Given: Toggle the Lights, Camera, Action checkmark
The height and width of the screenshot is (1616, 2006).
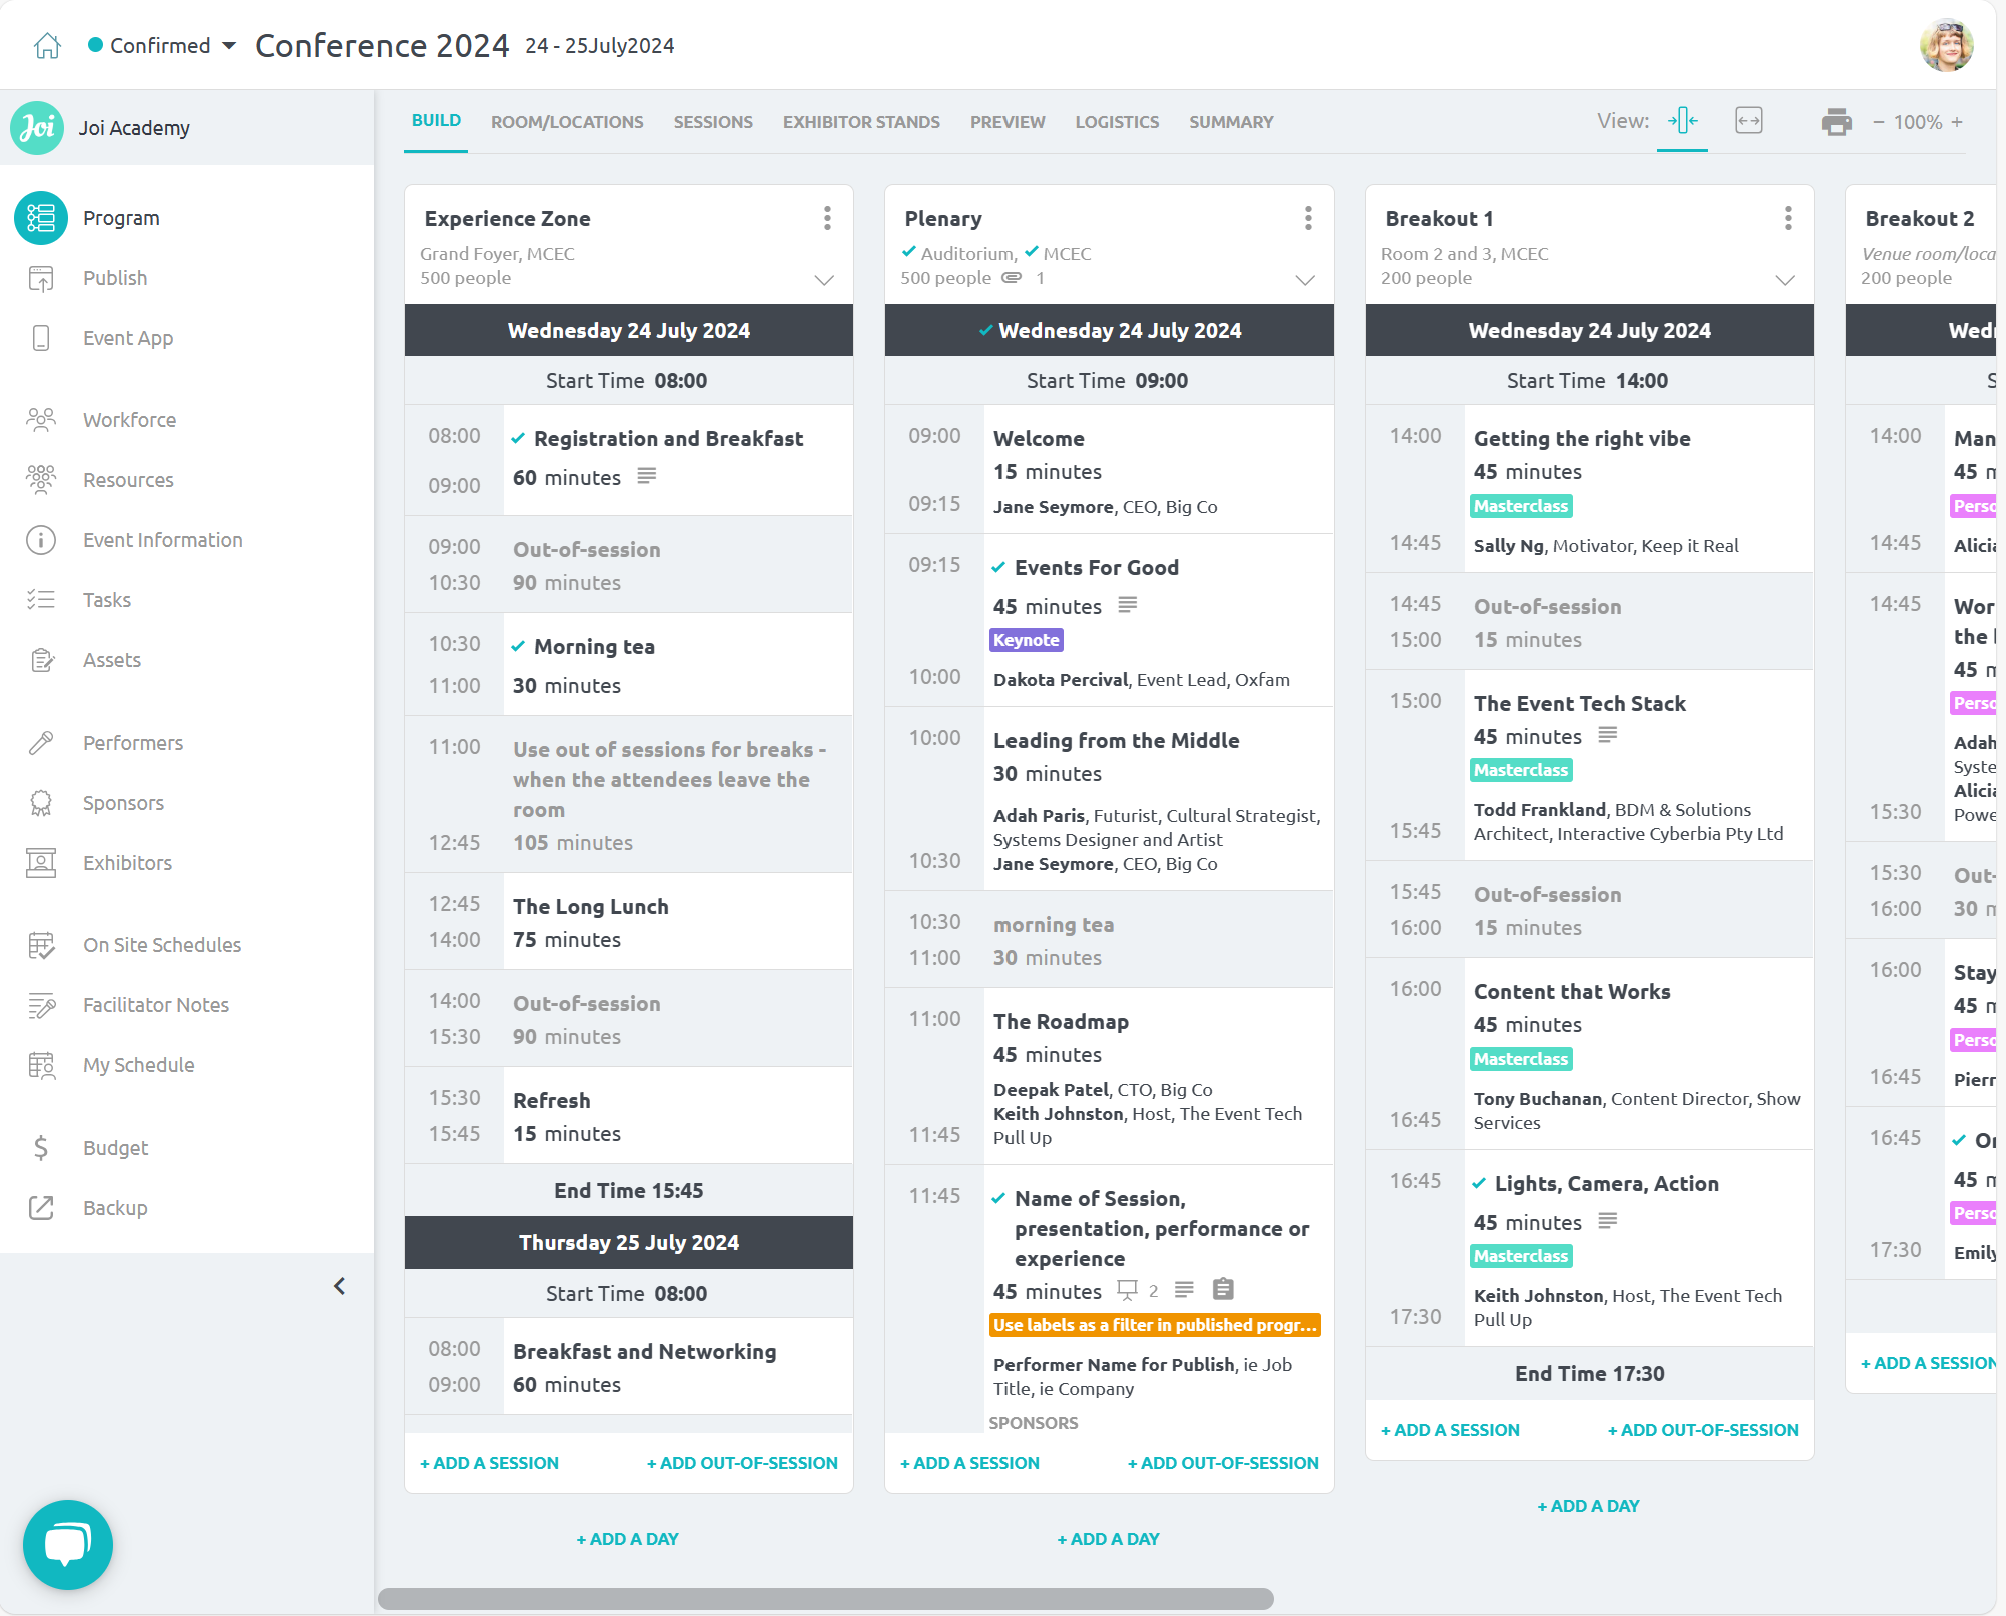Looking at the screenshot, I should point(1479,1184).
